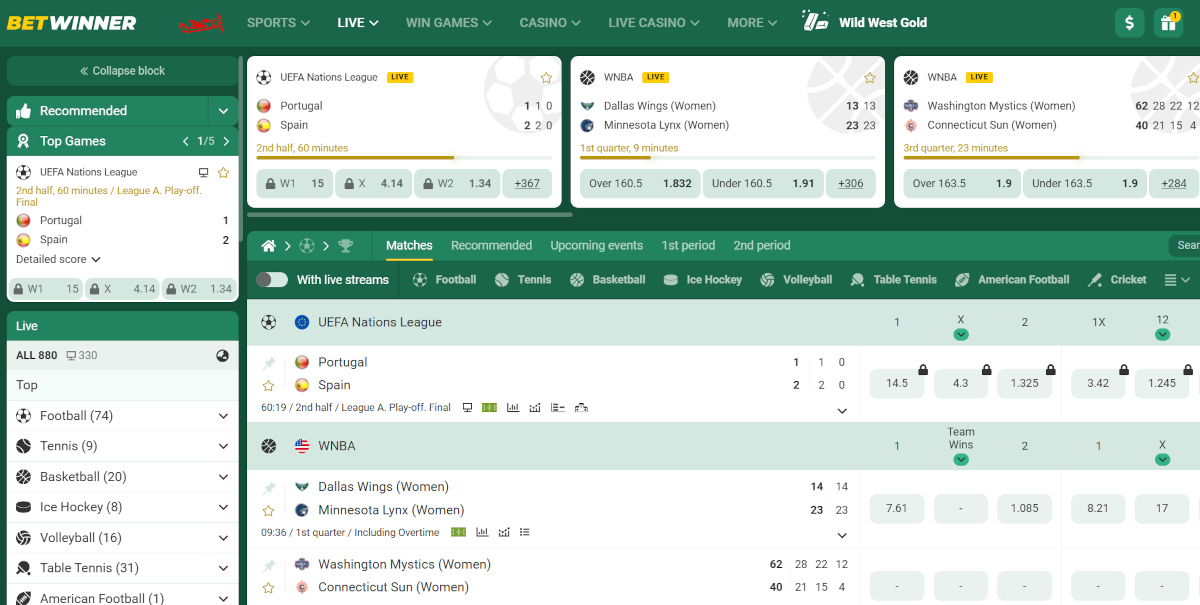Click the trophy breadcrumb icon
This screenshot has height=605, width=1200.
coord(346,246)
